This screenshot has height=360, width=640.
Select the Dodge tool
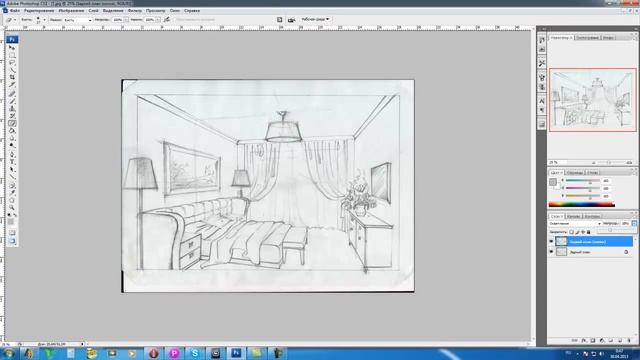pyautogui.click(x=12, y=145)
